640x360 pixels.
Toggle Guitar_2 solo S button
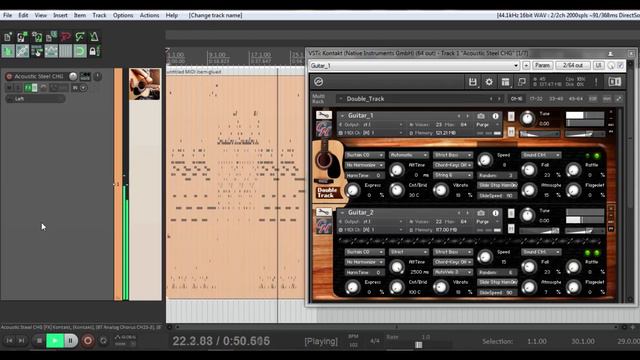pos(511,213)
